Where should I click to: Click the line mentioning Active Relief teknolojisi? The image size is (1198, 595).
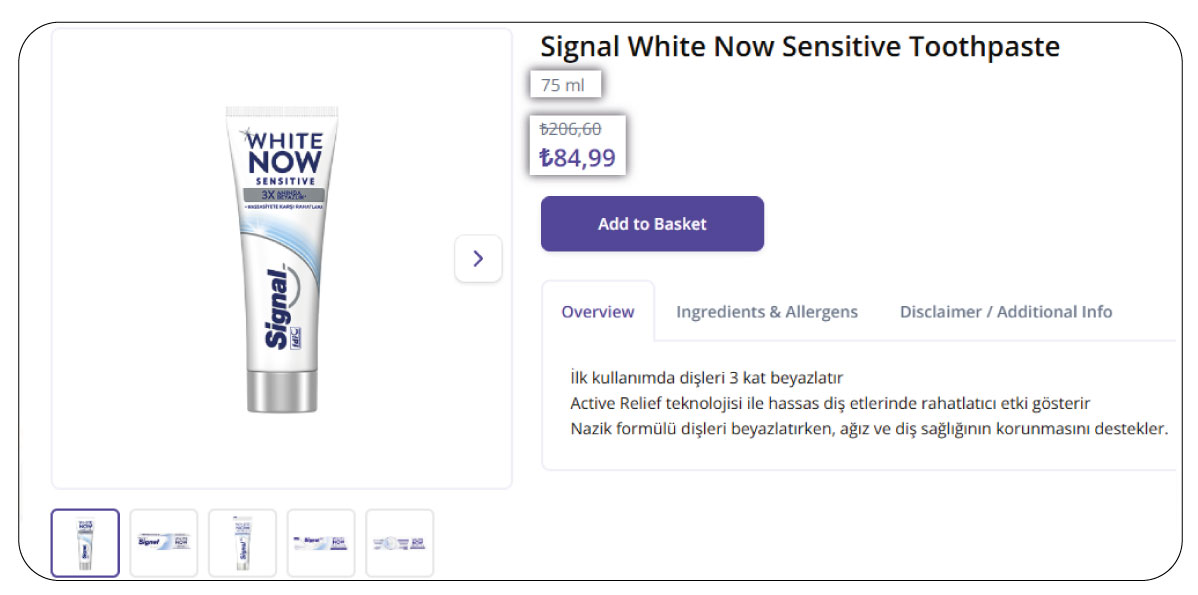831,403
